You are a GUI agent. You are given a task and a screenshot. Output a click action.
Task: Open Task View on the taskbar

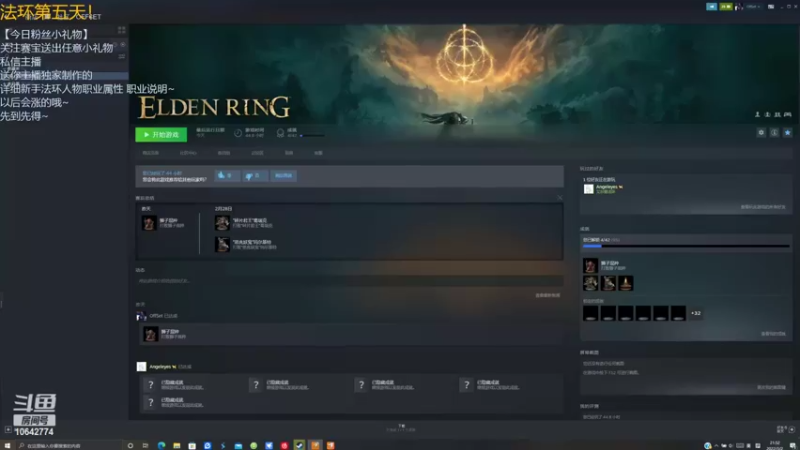(145, 445)
